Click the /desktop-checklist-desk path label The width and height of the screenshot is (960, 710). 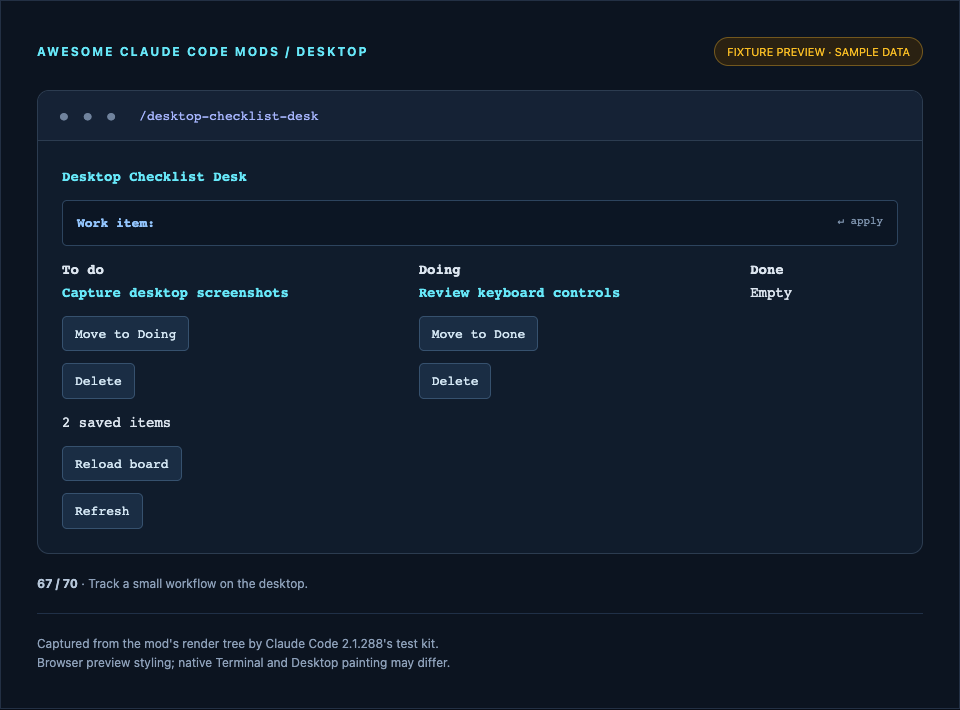(228, 116)
